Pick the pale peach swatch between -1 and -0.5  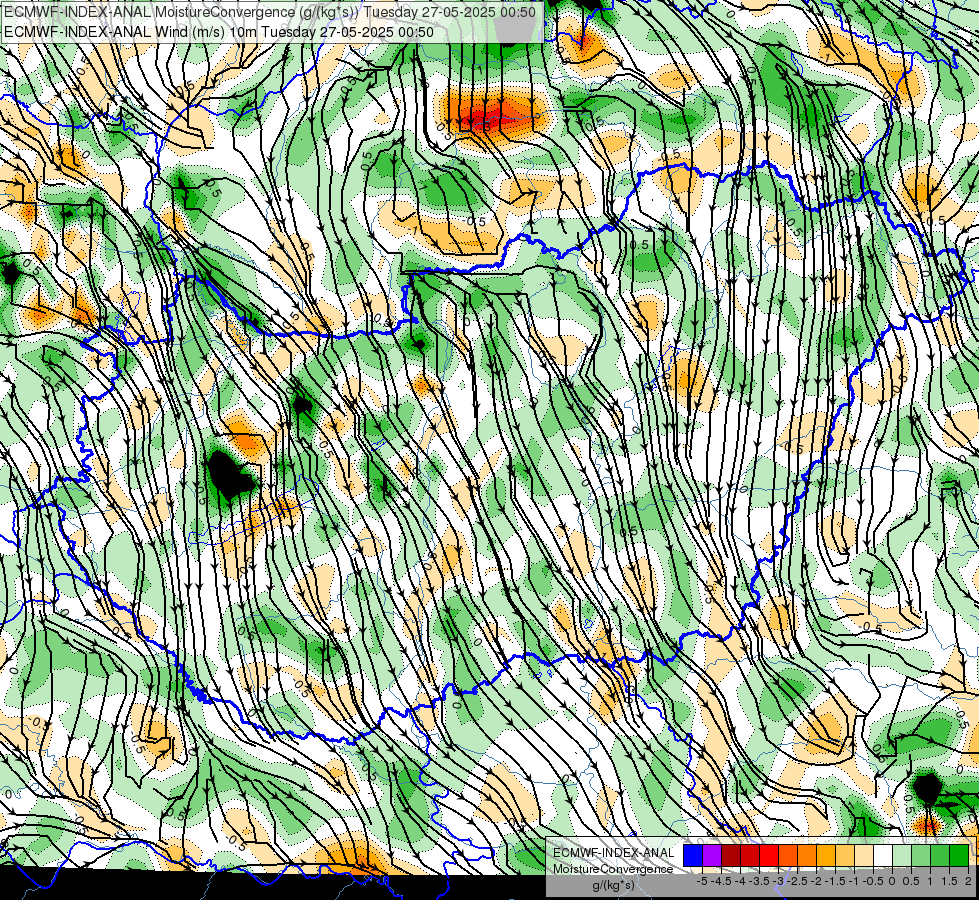(864, 856)
